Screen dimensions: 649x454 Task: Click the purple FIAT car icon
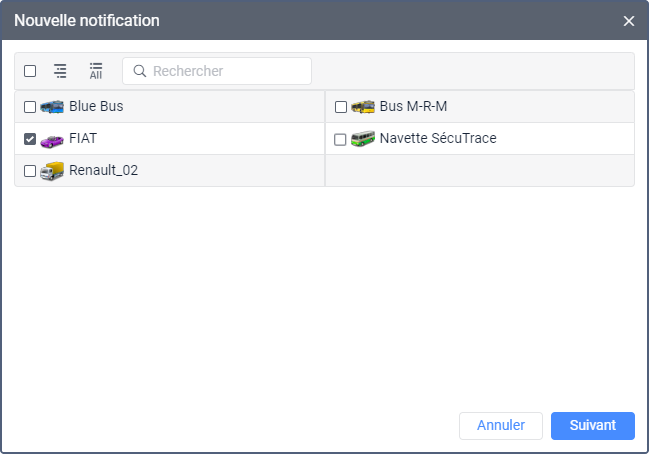pyautogui.click(x=52, y=139)
